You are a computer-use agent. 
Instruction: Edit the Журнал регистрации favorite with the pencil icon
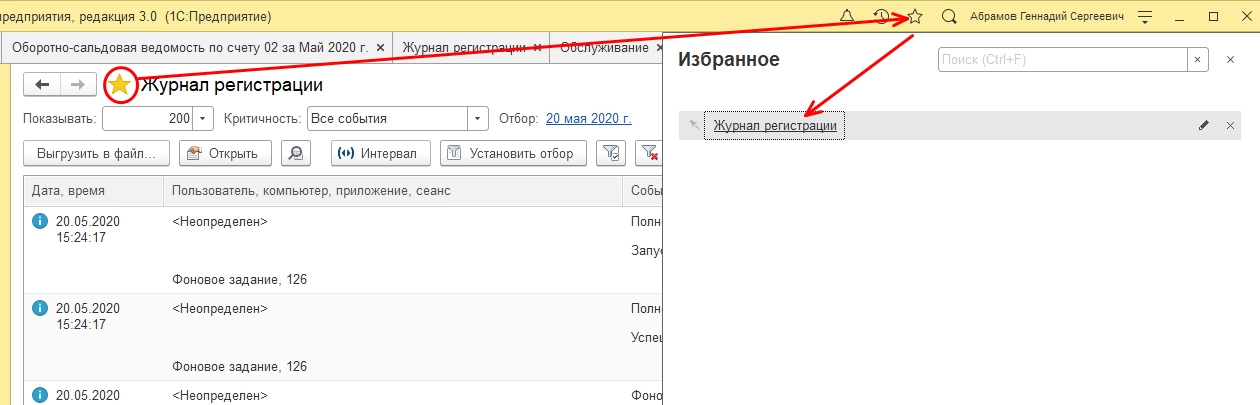1204,126
